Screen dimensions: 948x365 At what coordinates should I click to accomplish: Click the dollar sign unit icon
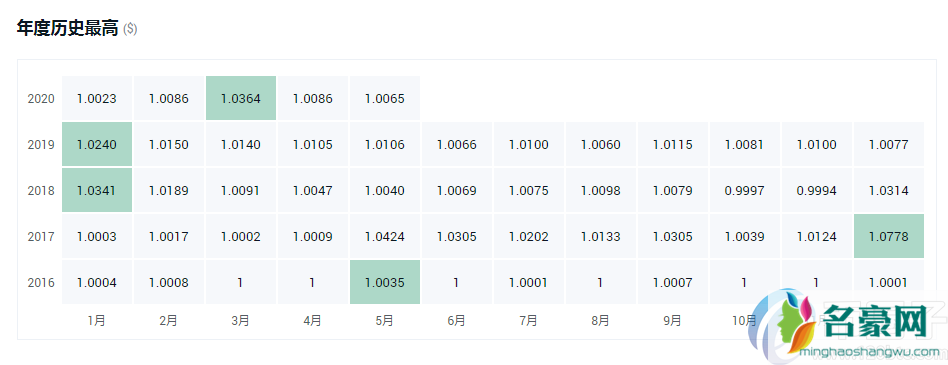[x=130, y=29]
